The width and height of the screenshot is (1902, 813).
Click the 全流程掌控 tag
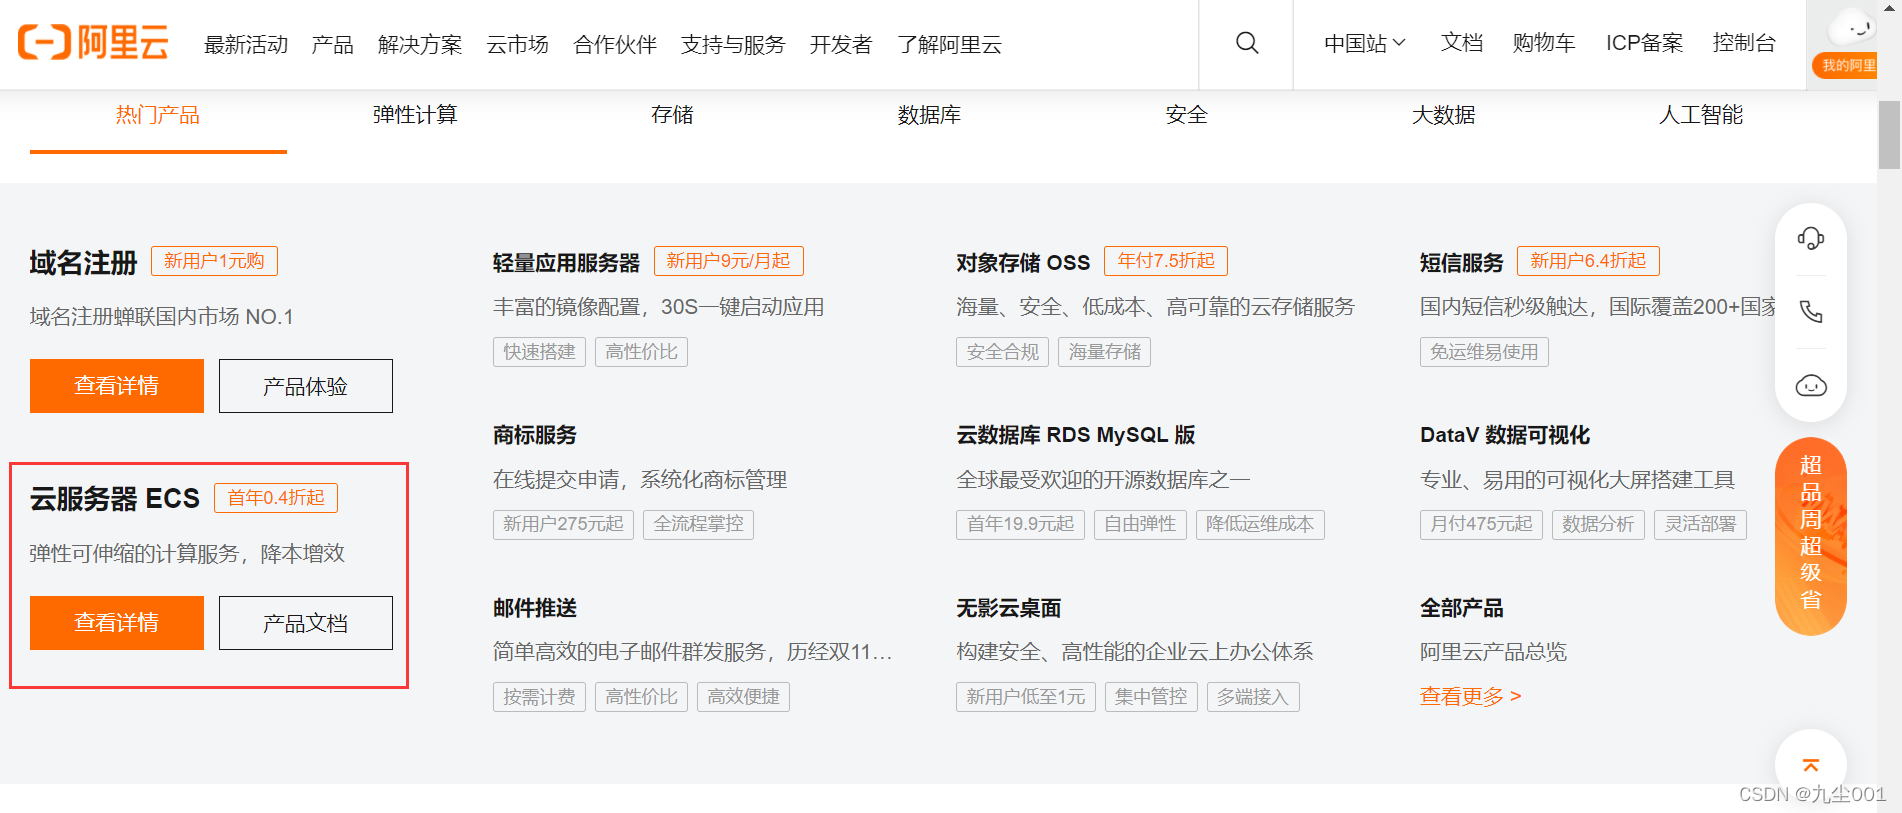[699, 524]
